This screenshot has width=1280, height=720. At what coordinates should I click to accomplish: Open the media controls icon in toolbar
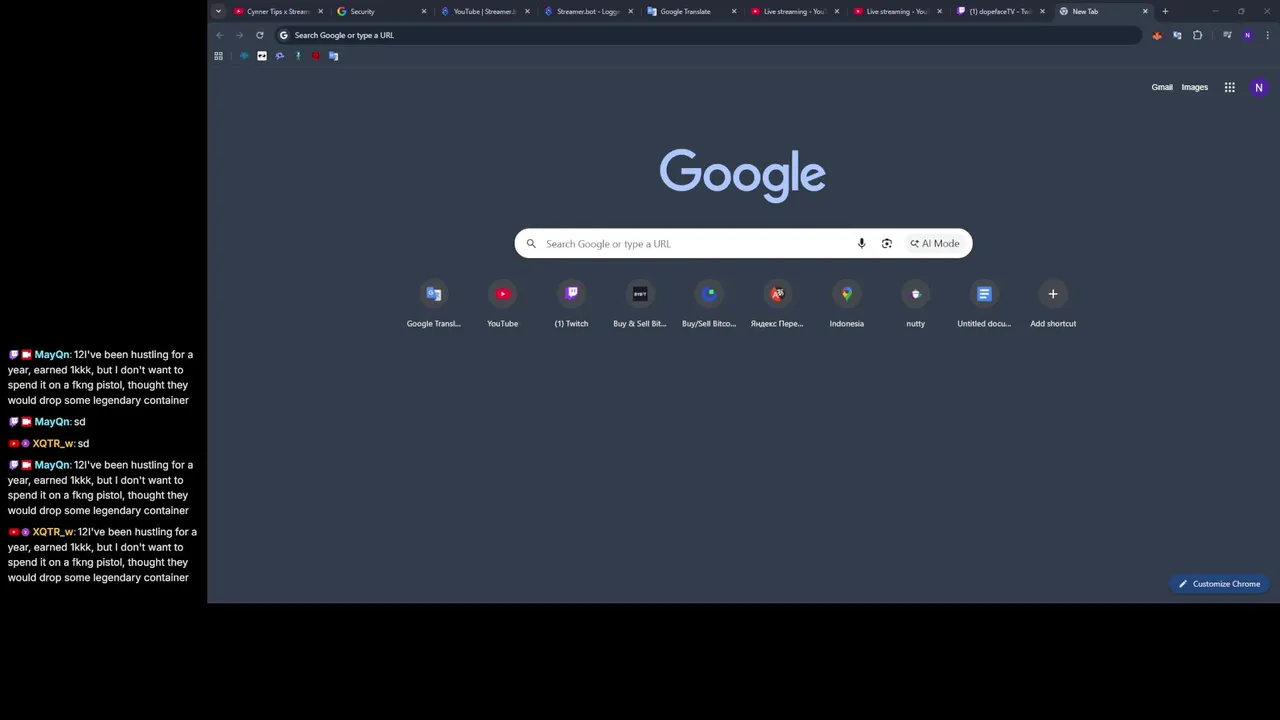pos(1227,35)
